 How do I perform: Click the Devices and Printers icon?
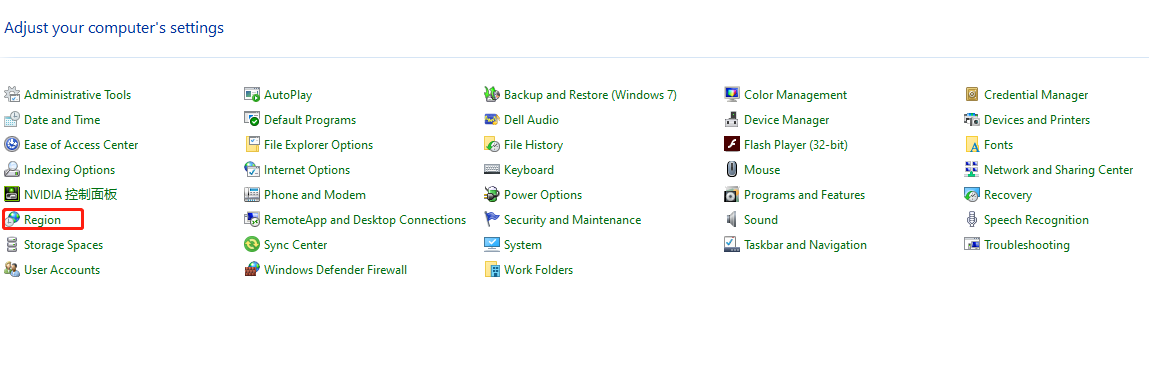[972, 119]
